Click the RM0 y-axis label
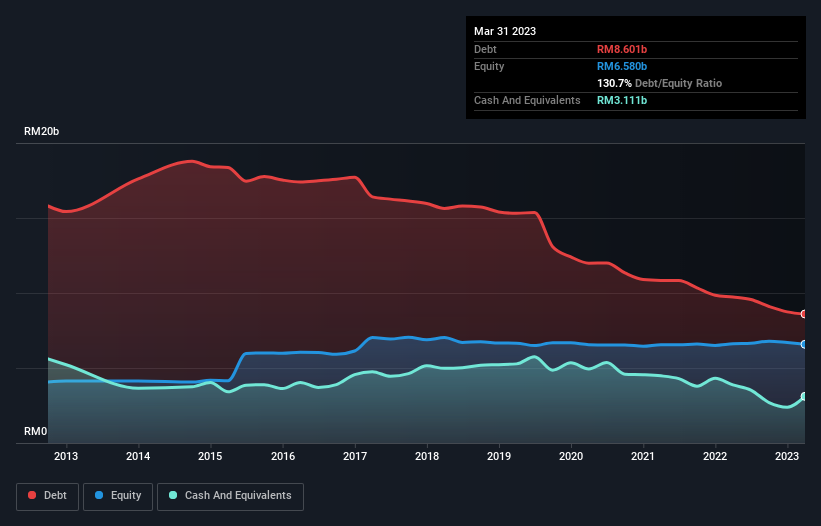Screen dimensions: 821x526 (36, 431)
